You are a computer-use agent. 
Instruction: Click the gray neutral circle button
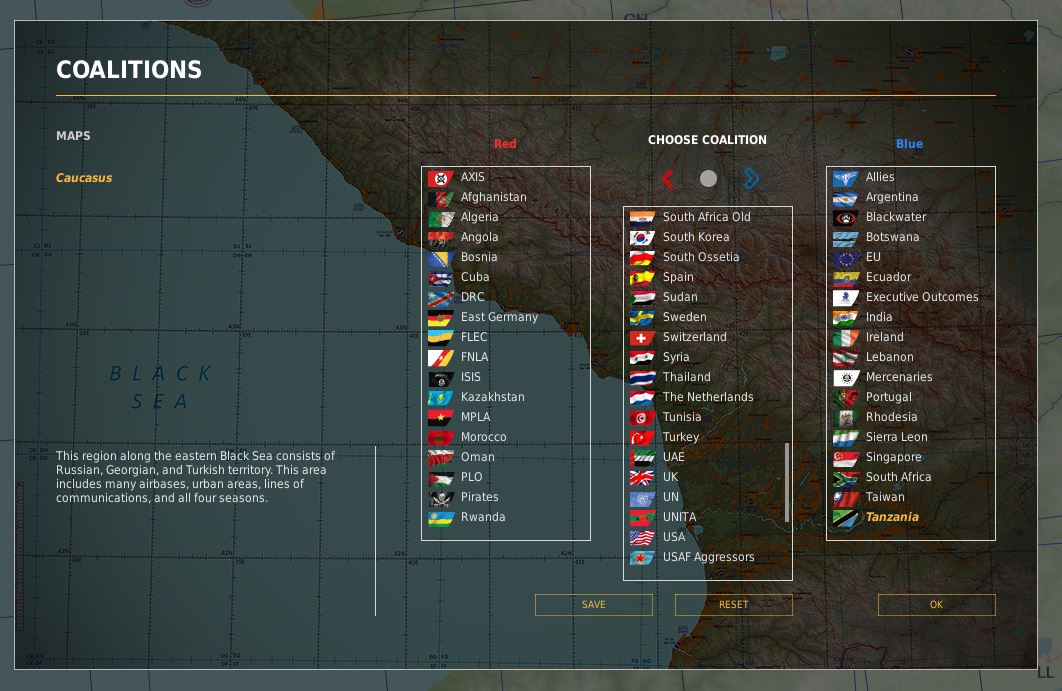[708, 179]
